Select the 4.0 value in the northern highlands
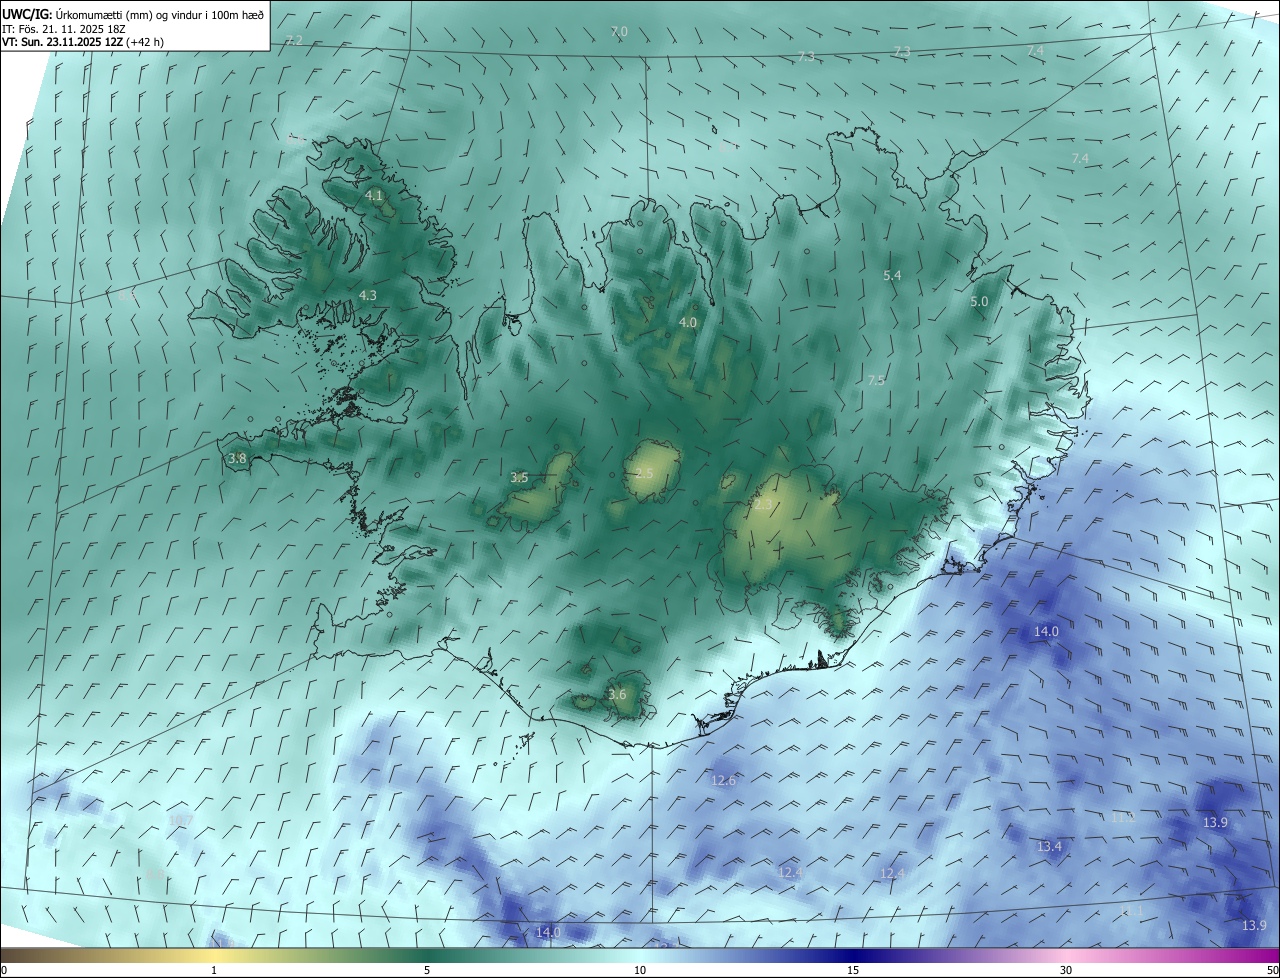Image resolution: width=1280 pixels, height=978 pixels. point(688,322)
